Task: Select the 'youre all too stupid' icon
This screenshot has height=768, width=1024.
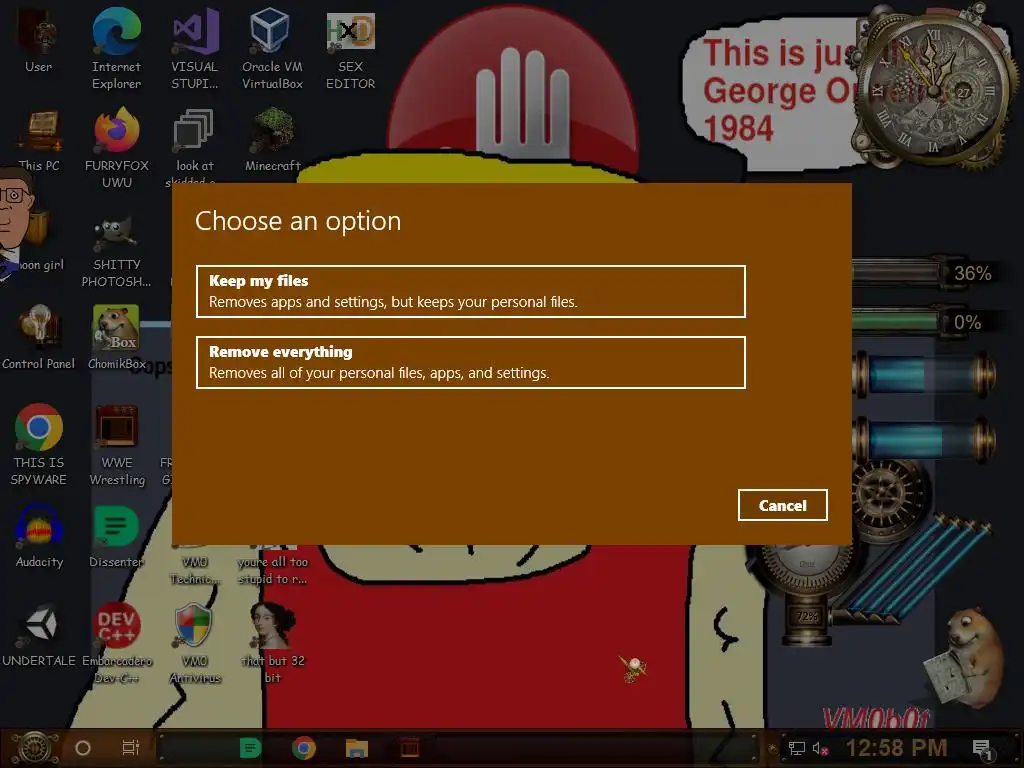Action: 272,567
